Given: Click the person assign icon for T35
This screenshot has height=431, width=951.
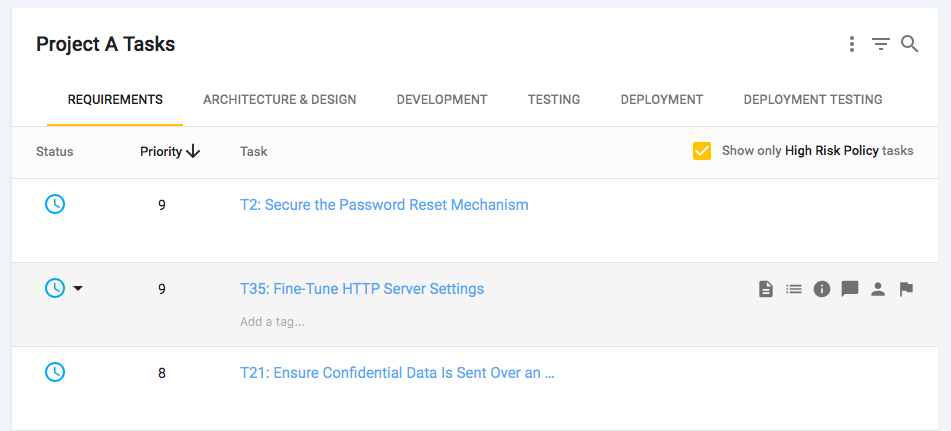Looking at the screenshot, I should (878, 289).
